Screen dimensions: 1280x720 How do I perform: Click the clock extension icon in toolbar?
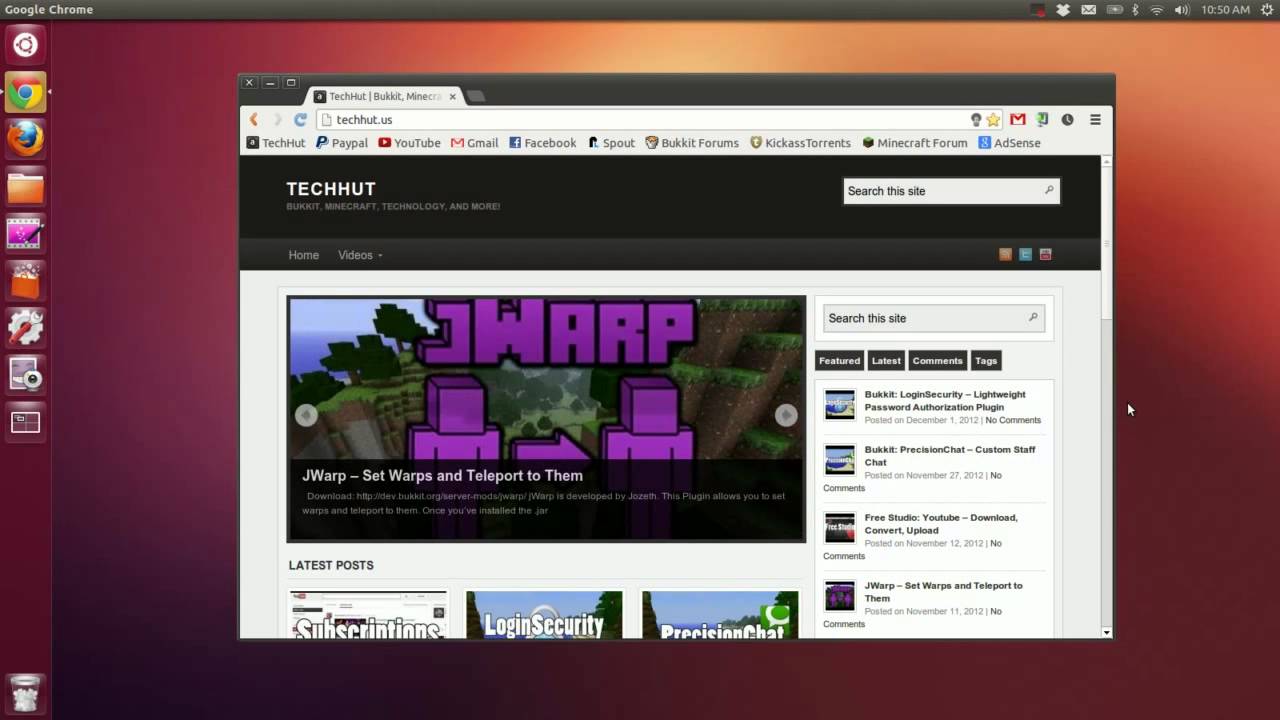[x=1067, y=119]
